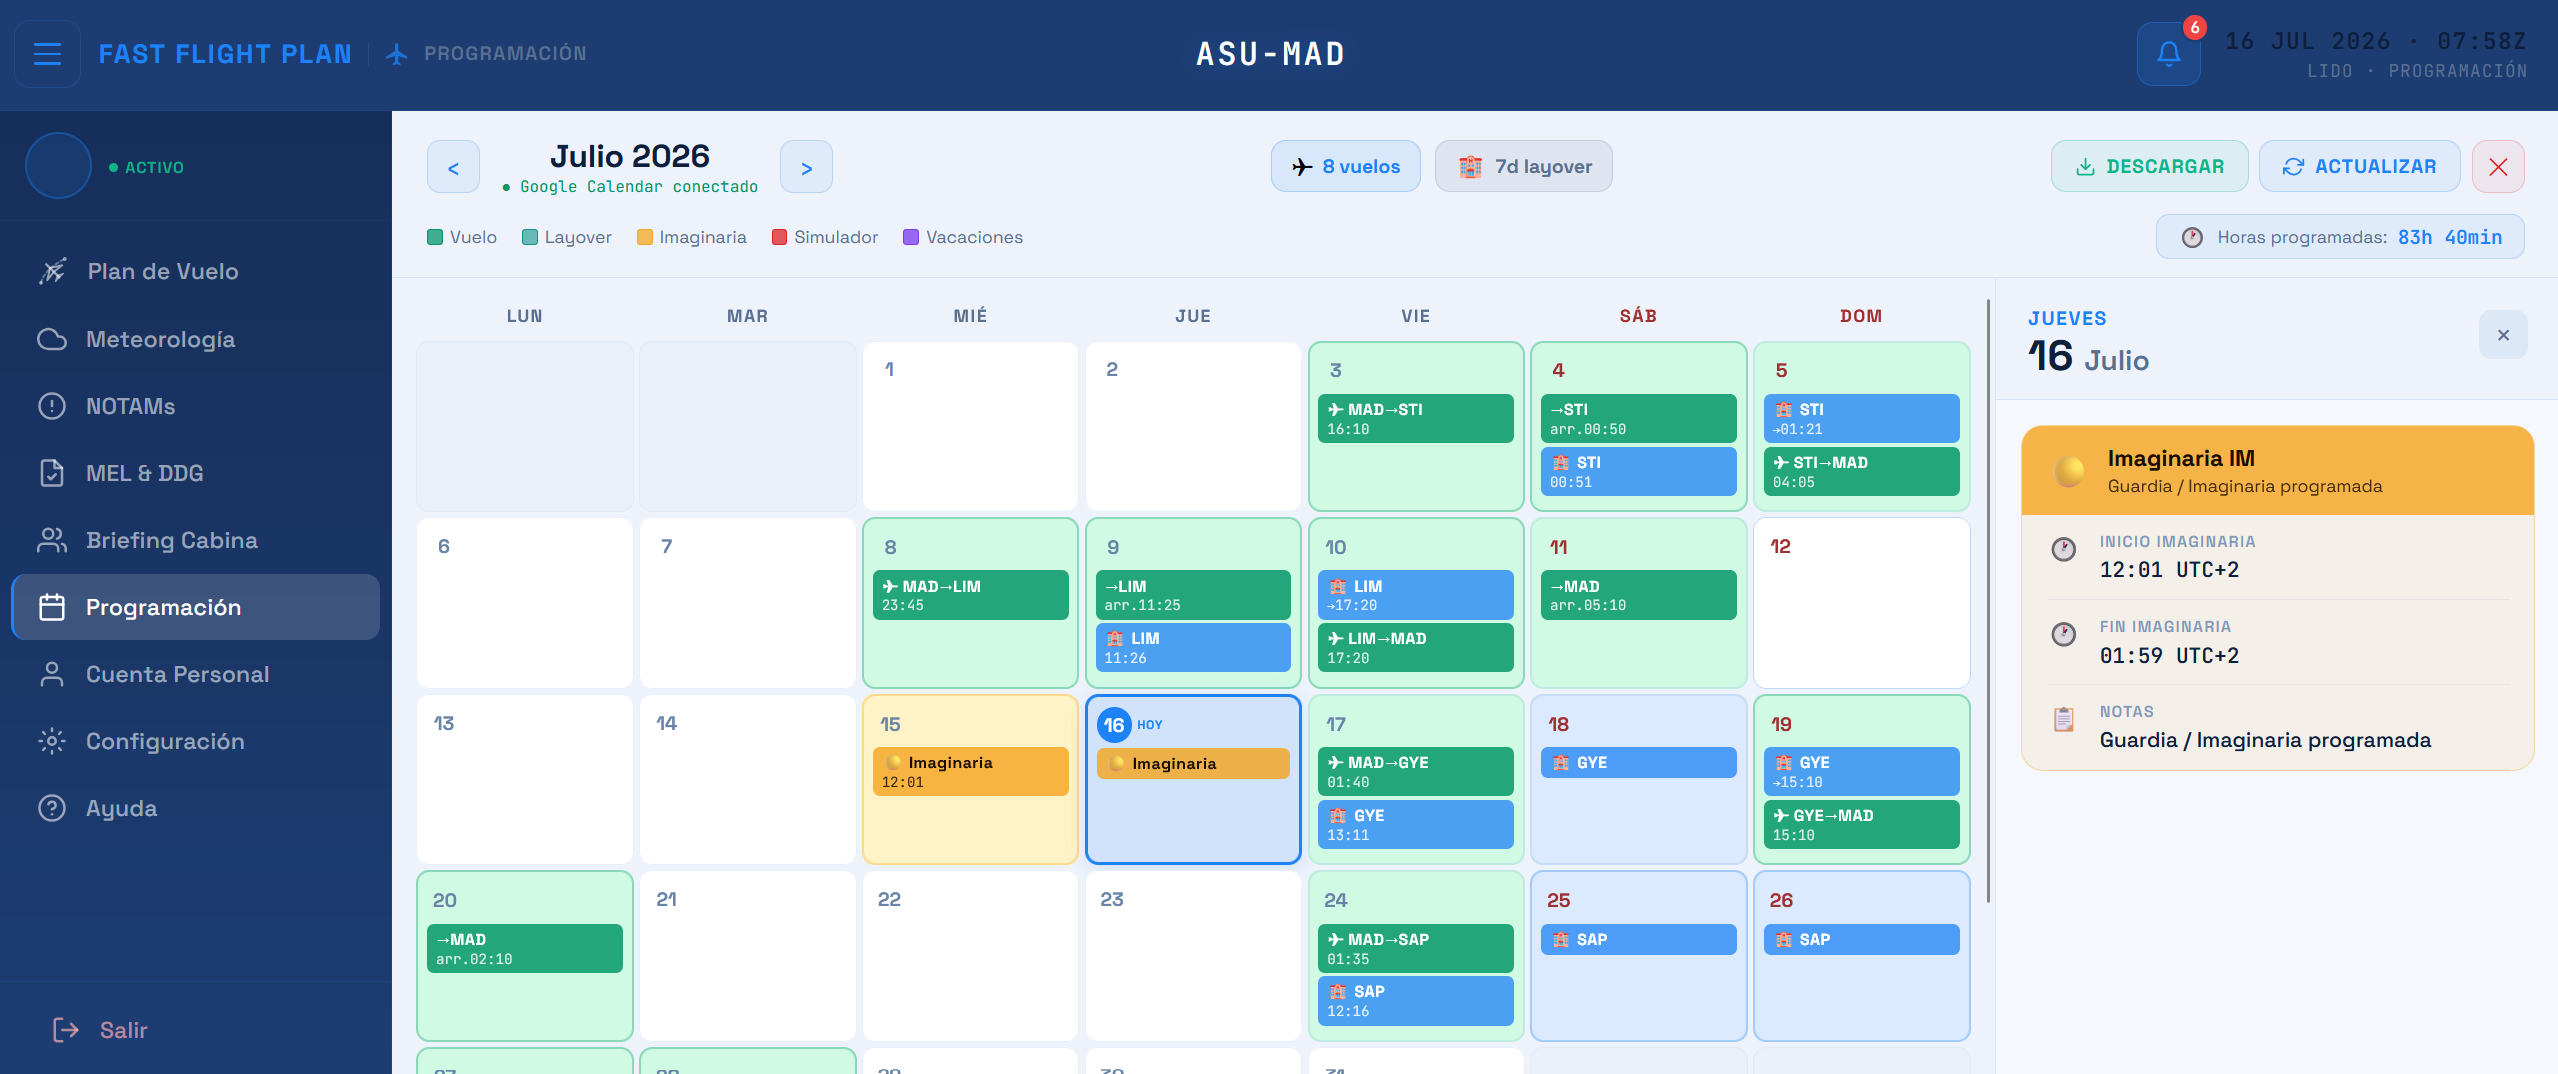Select the STI→MAD flight on day 5
The height and width of the screenshot is (1074, 2558).
1861,471
